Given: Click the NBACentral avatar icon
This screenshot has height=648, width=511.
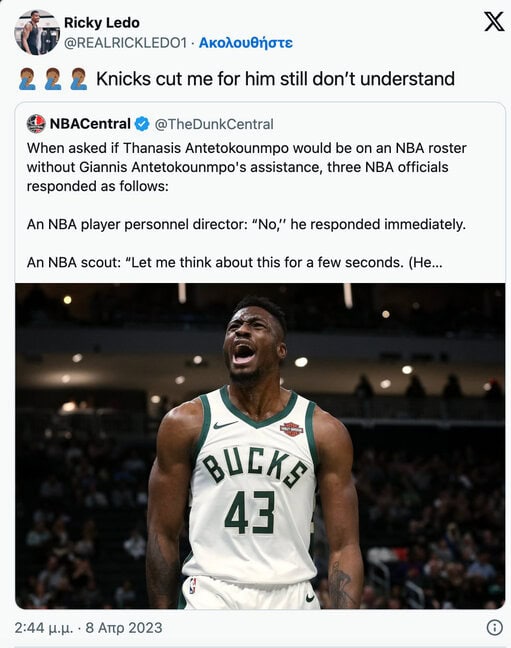Looking at the screenshot, I should click(x=36, y=124).
